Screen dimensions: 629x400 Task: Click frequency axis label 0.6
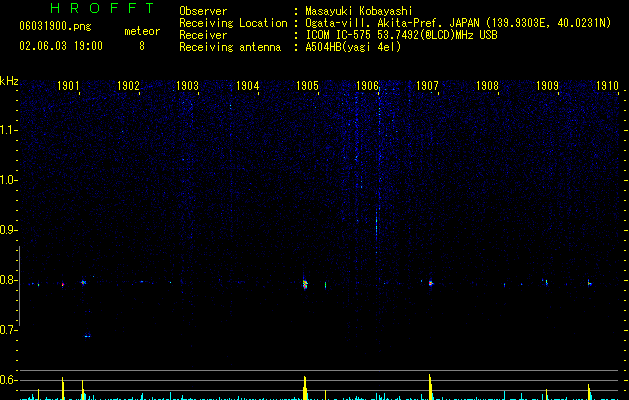click(7, 380)
